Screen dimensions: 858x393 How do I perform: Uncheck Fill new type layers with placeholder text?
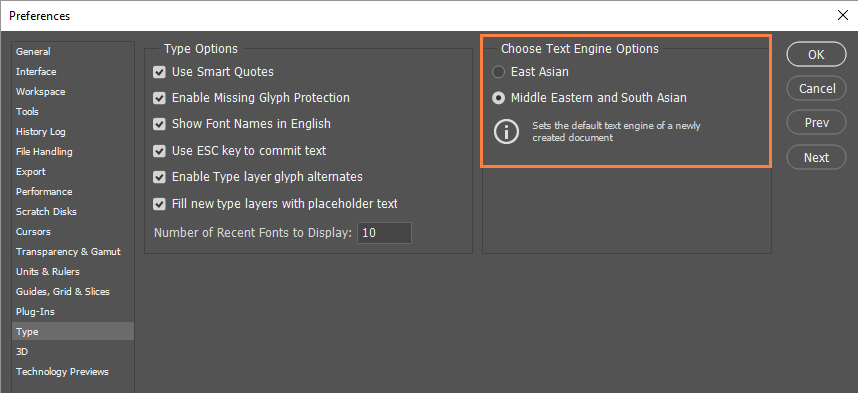tap(159, 204)
